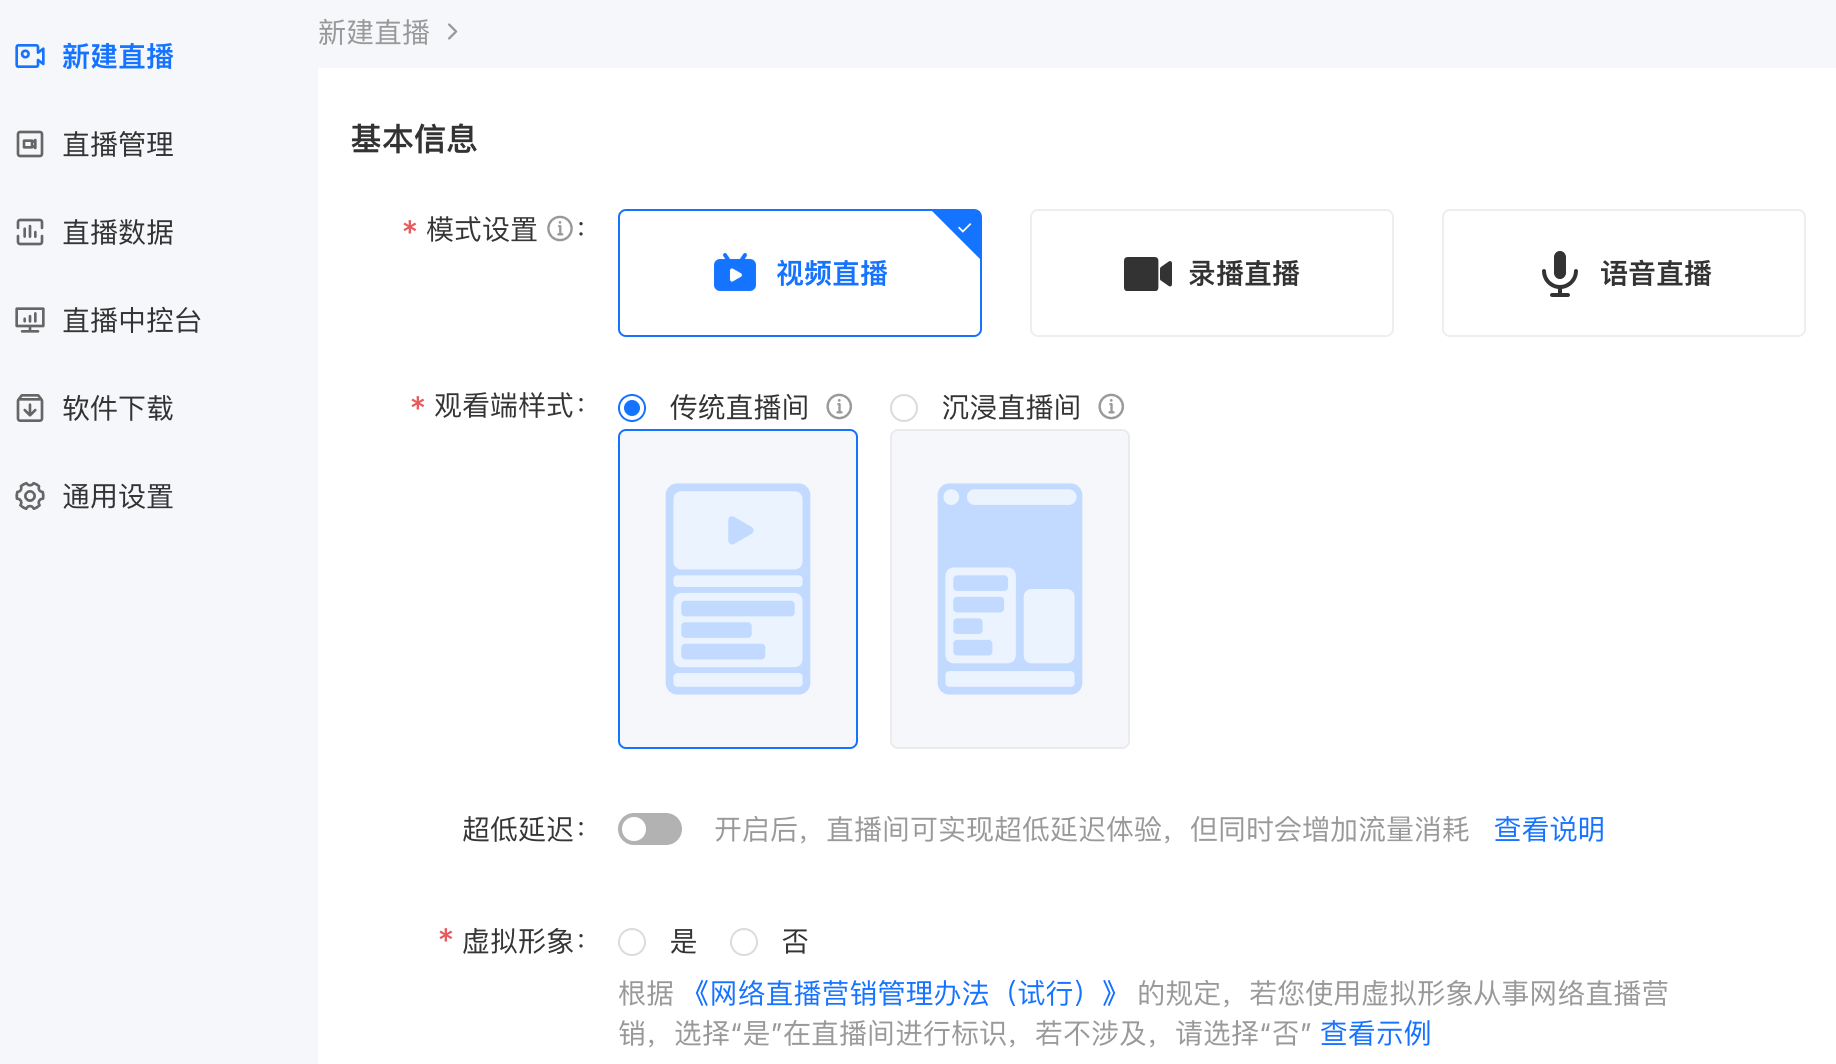
Task: Click the microphone icon in 语音直播 card
Action: pos(1560,273)
